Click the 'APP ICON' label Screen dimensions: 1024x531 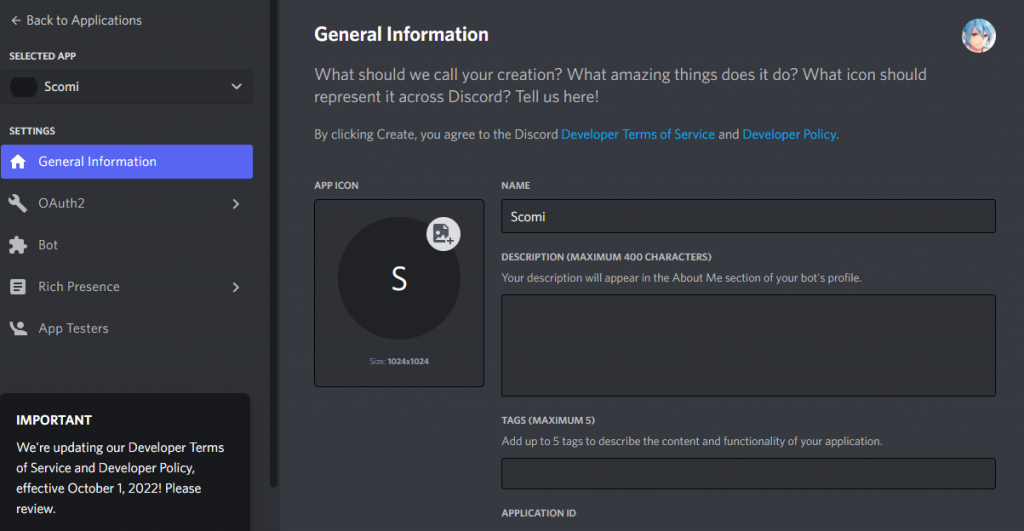[336, 185]
